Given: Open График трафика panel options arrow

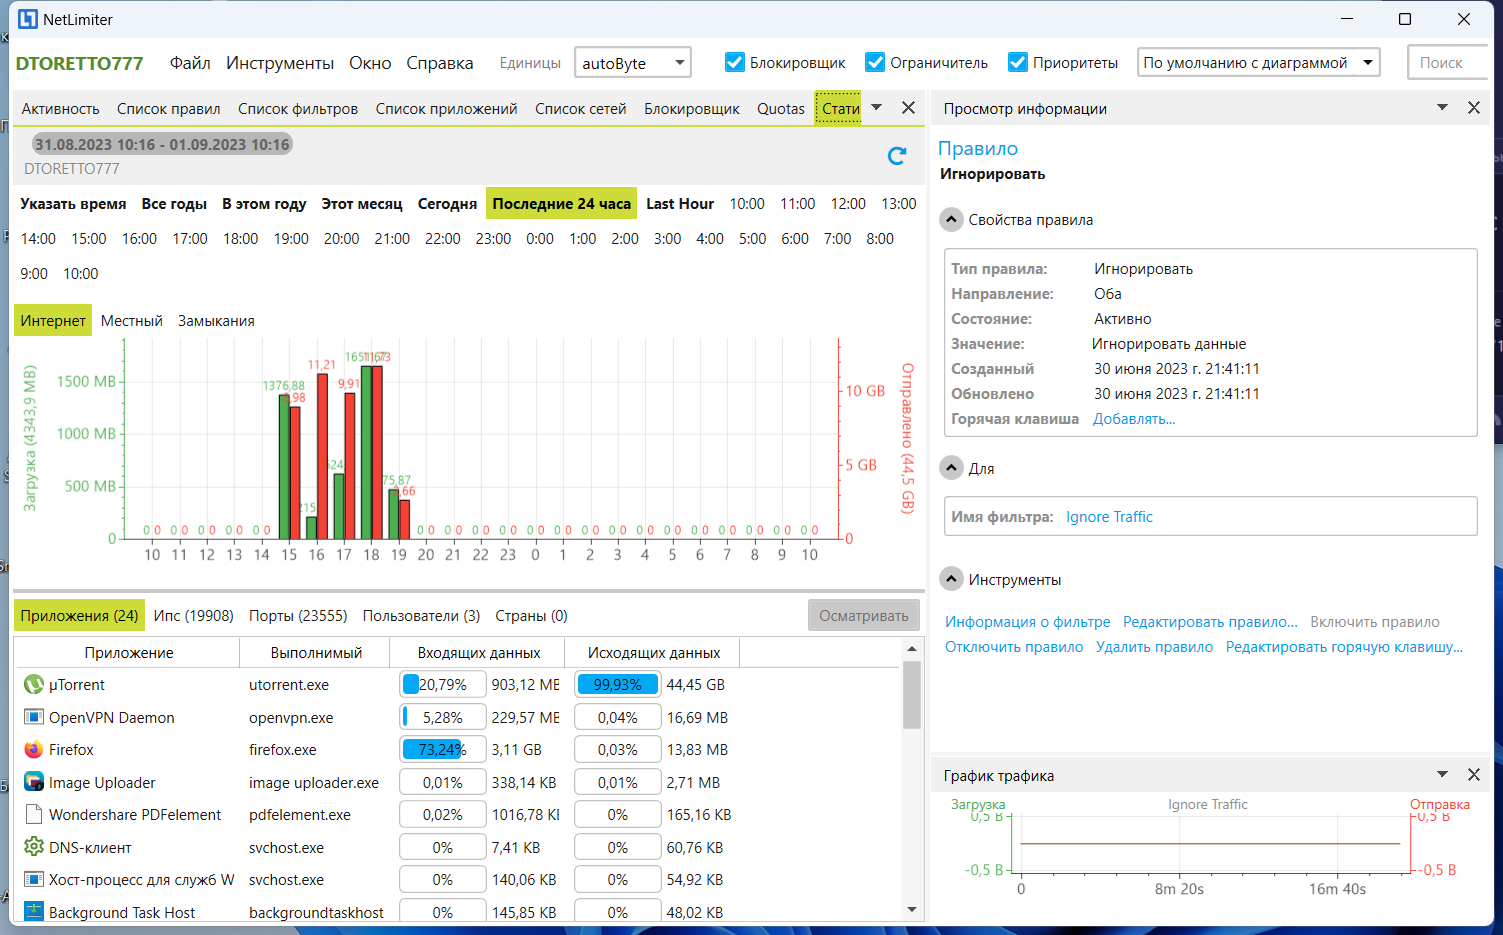Looking at the screenshot, I should point(1443,774).
